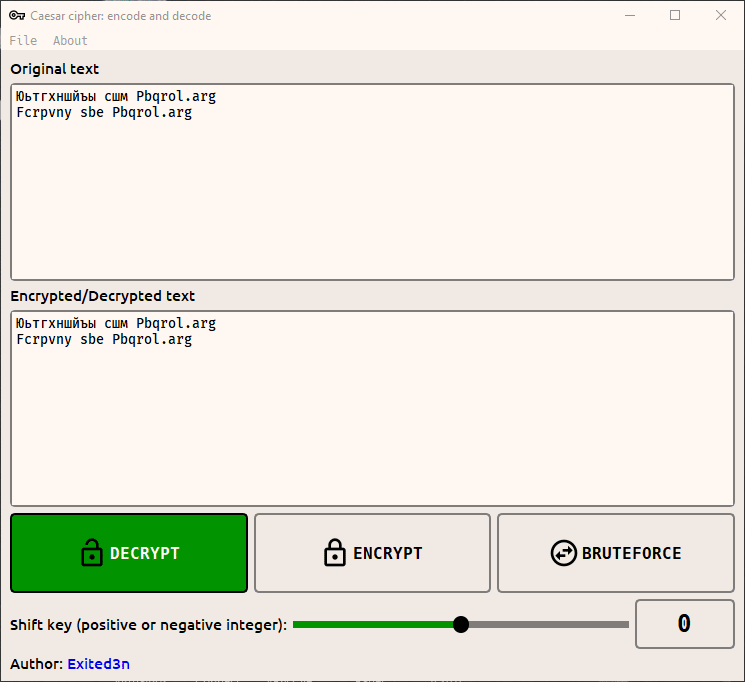Click the open padlock icon on DECRYPT
This screenshot has height=682, width=745.
(92, 552)
